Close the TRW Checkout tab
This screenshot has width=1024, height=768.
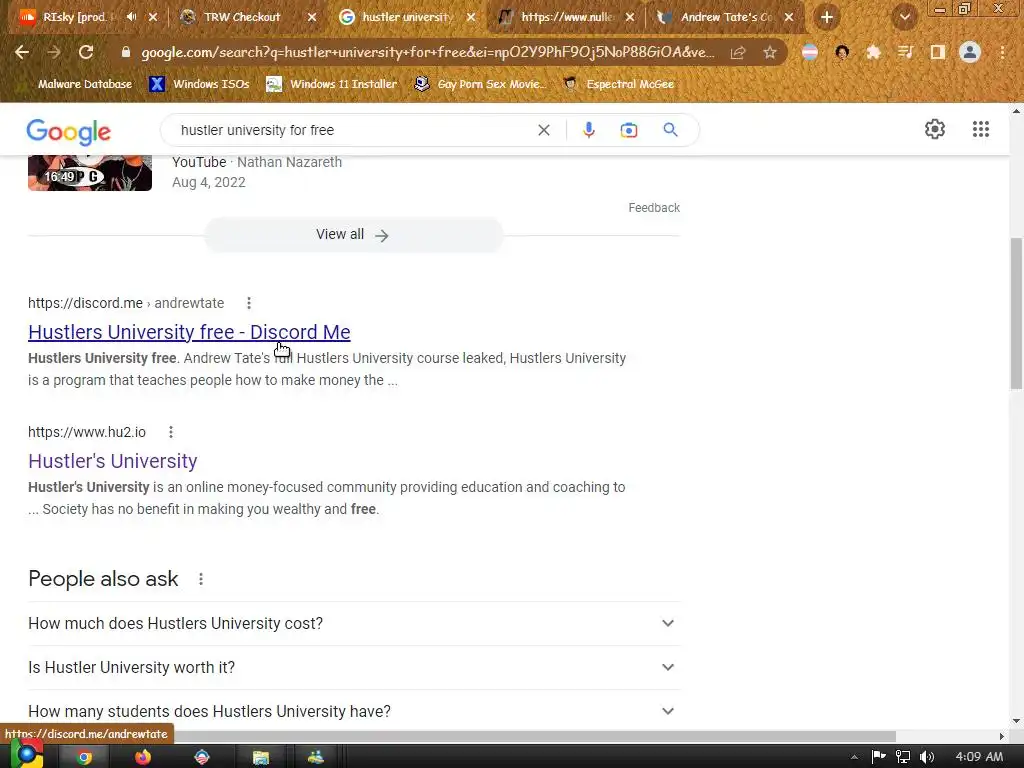tap(312, 17)
